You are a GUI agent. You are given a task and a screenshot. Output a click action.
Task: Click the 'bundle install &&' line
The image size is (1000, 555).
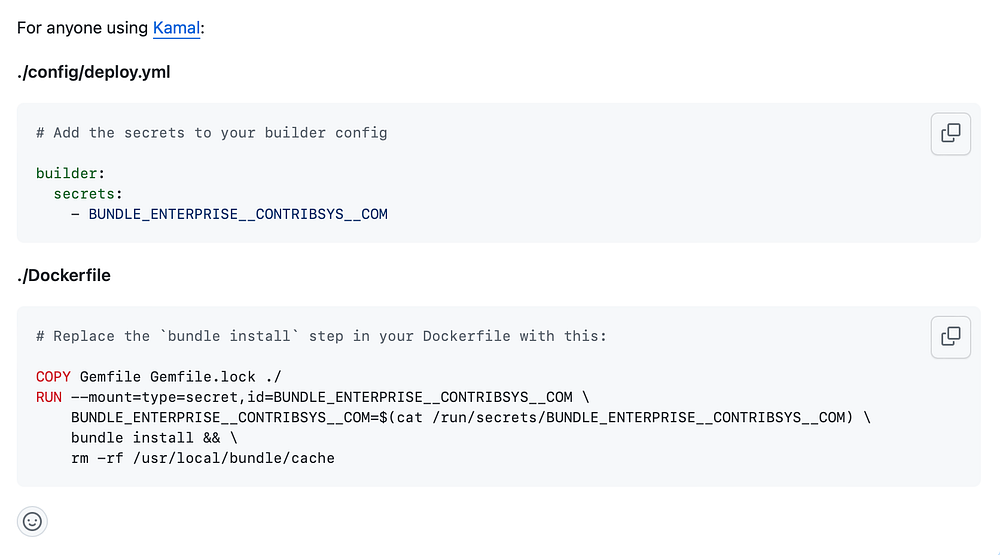(x=154, y=438)
